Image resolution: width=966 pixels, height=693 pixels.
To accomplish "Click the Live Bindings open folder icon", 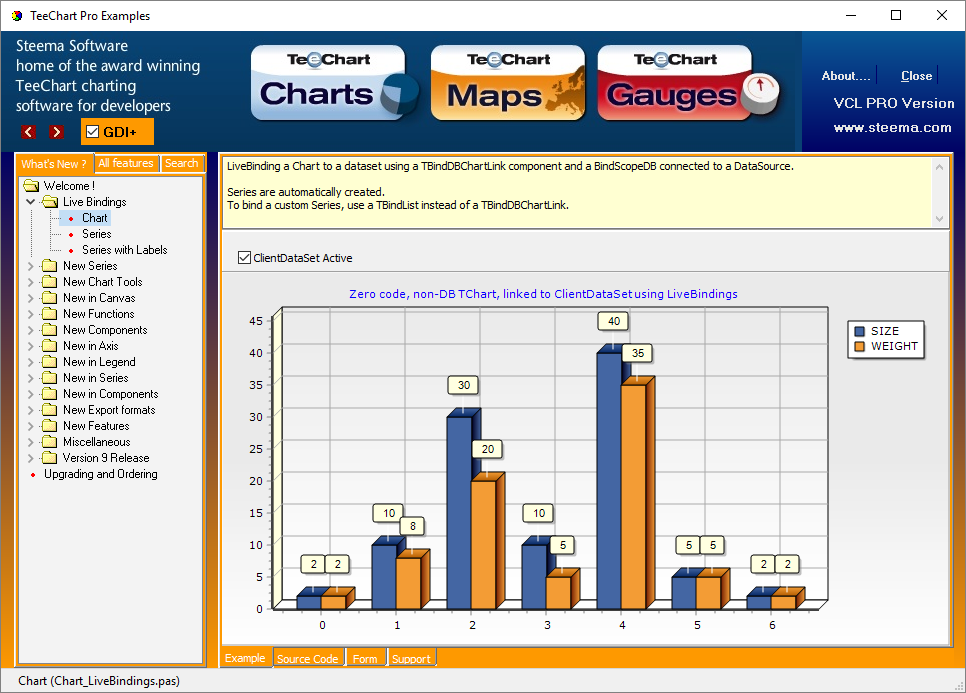I will [50, 201].
